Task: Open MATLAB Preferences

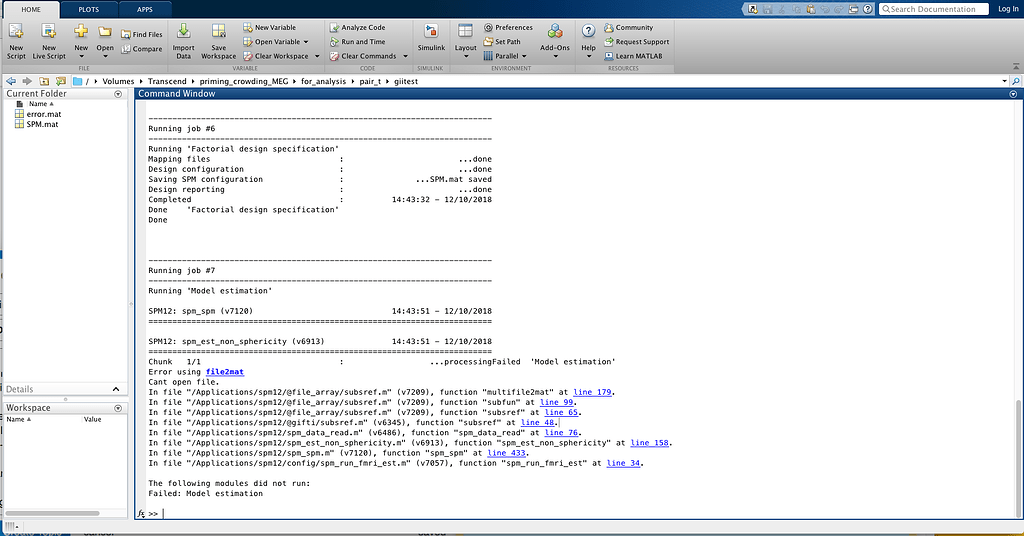Action: pos(508,27)
